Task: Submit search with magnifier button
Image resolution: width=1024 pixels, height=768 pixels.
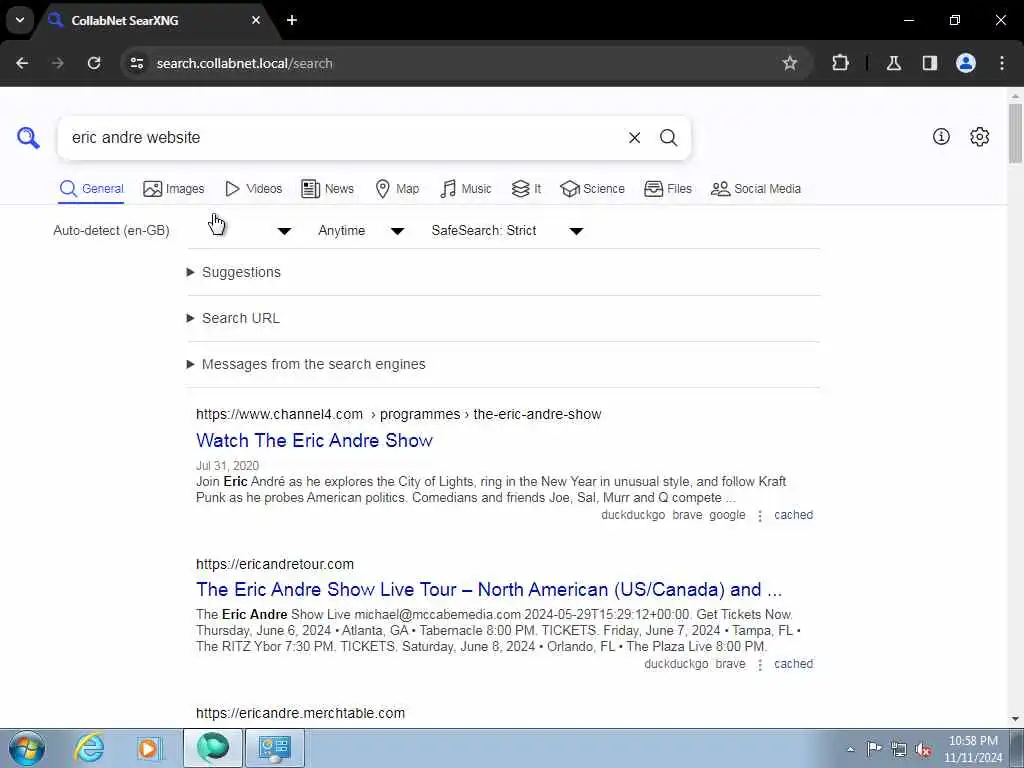Action: tap(668, 138)
